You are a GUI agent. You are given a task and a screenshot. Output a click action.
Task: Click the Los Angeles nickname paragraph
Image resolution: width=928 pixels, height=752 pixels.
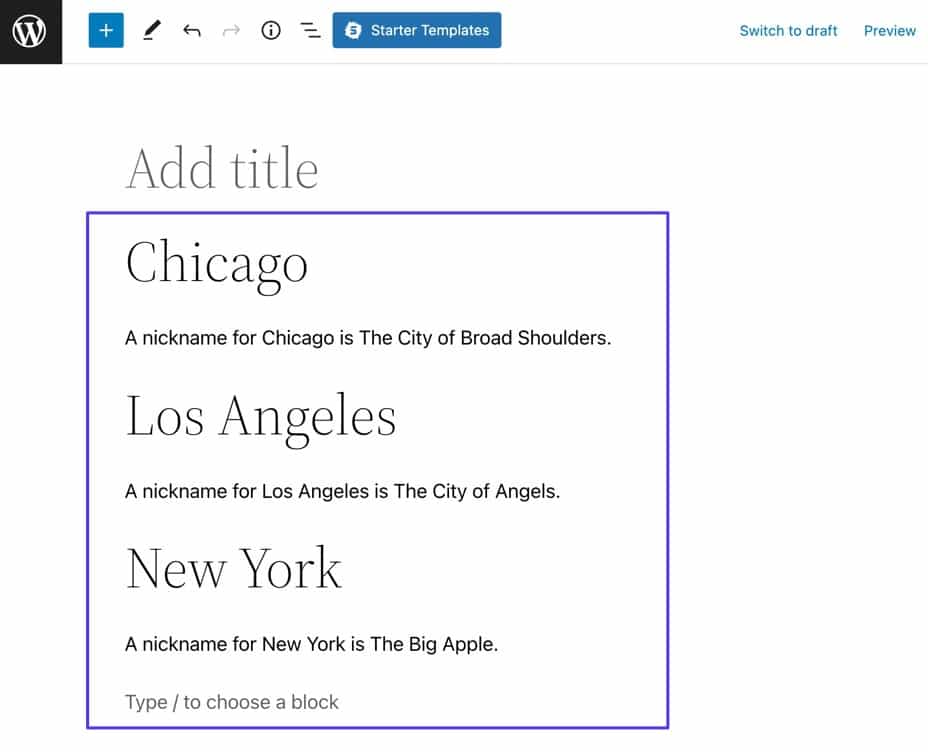point(343,491)
